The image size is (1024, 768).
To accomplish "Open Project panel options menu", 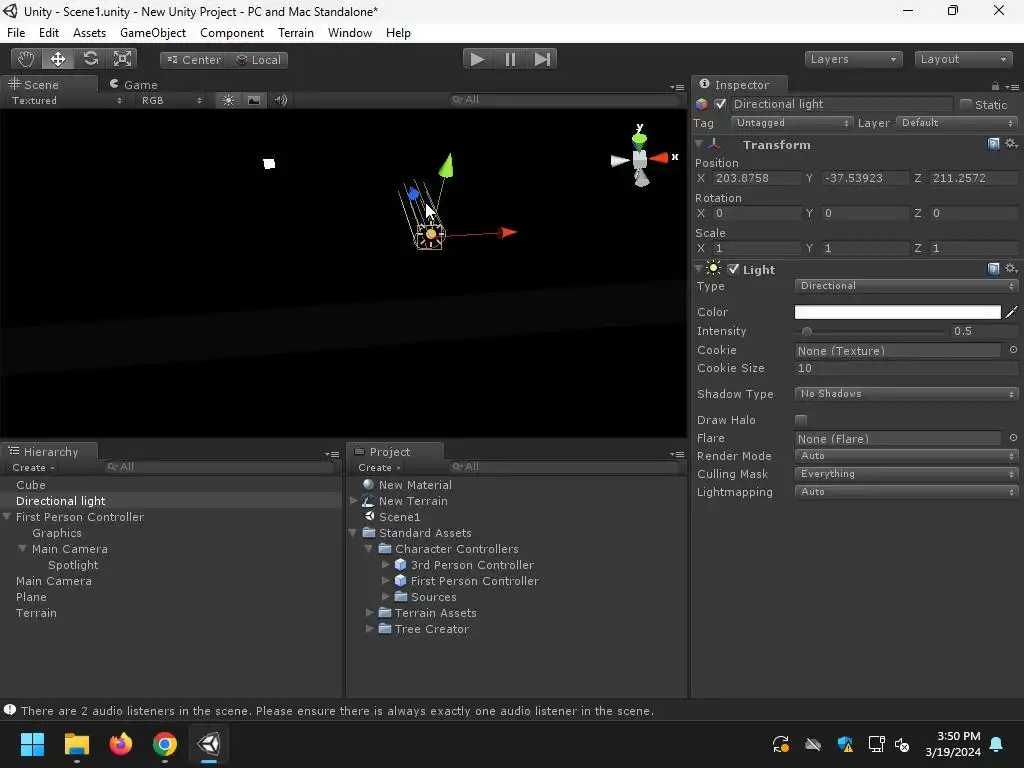I will (x=677, y=454).
